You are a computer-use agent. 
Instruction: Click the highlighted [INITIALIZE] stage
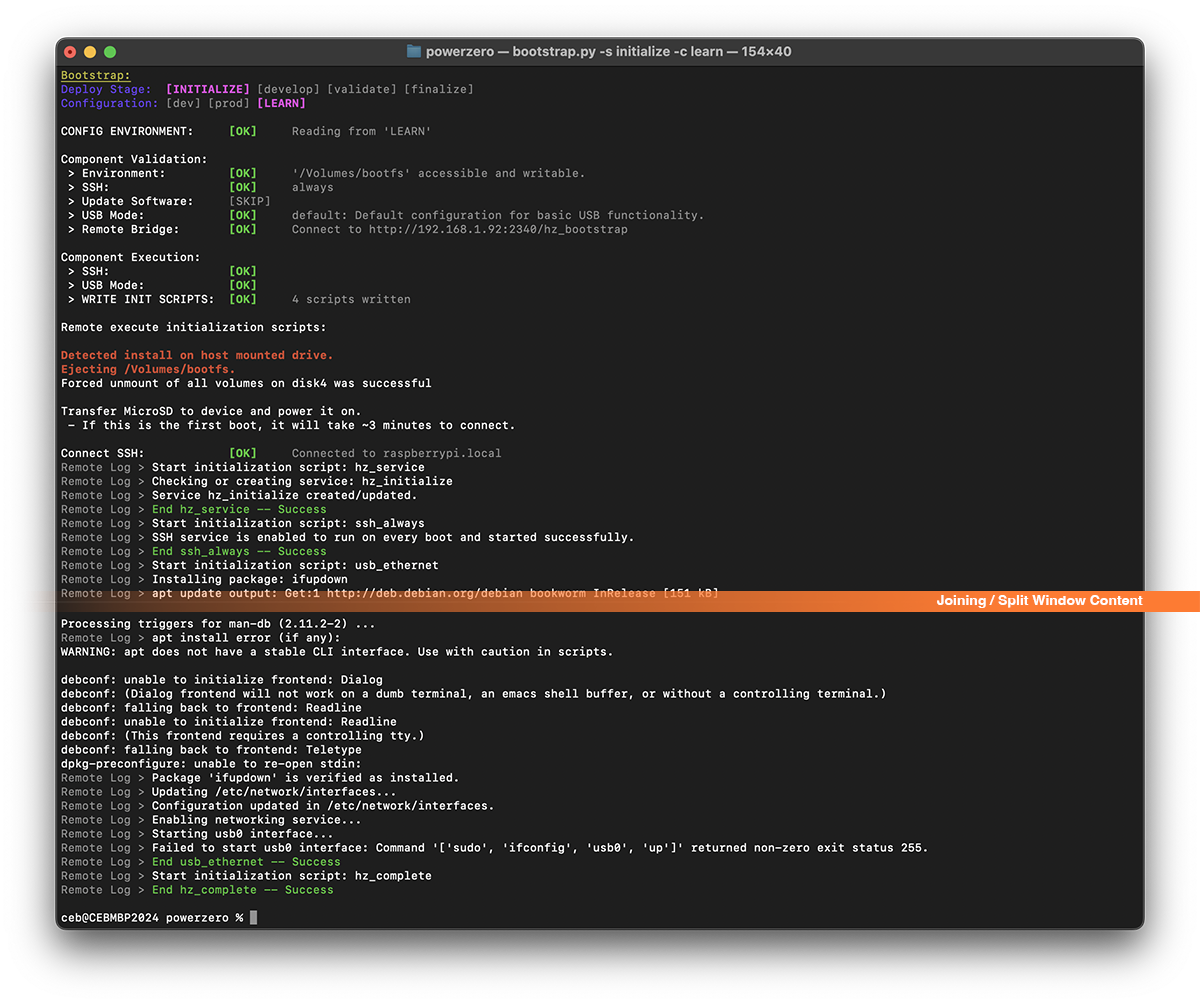pos(208,89)
